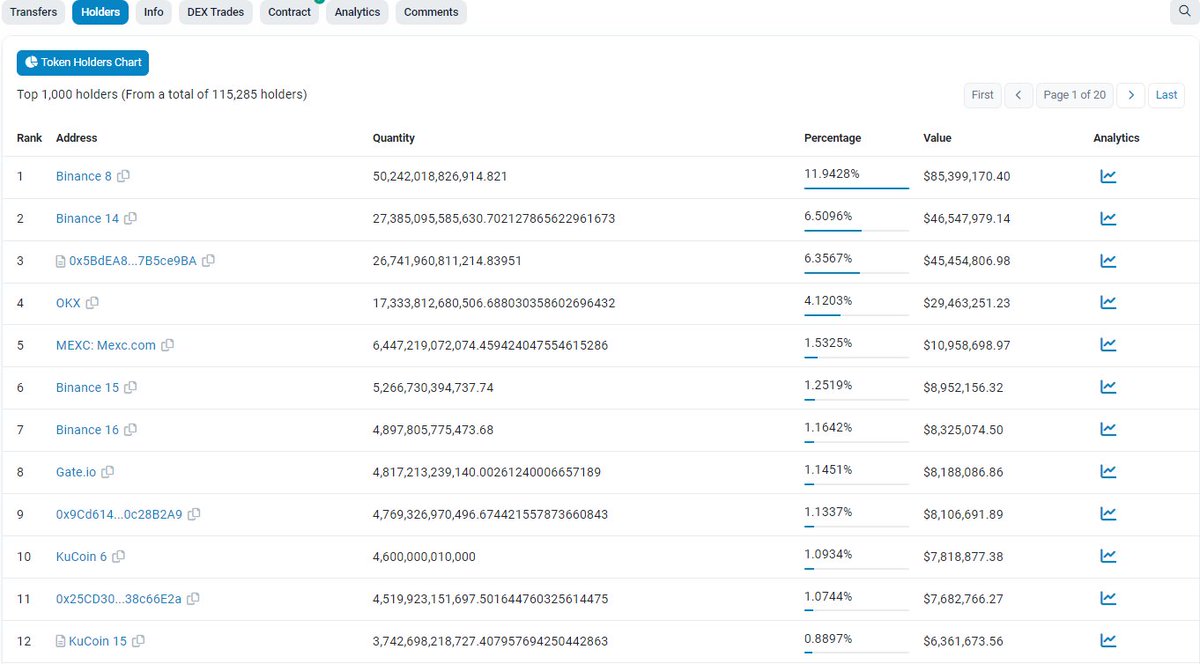This screenshot has width=1200, height=664.
Task: Go to the next page arrow
Action: [x=1131, y=95]
